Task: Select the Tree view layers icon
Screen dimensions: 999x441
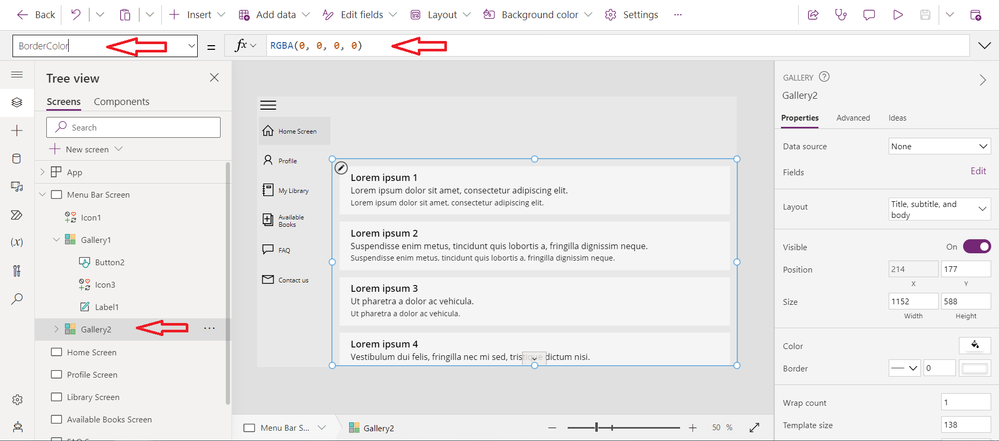Action: point(17,102)
